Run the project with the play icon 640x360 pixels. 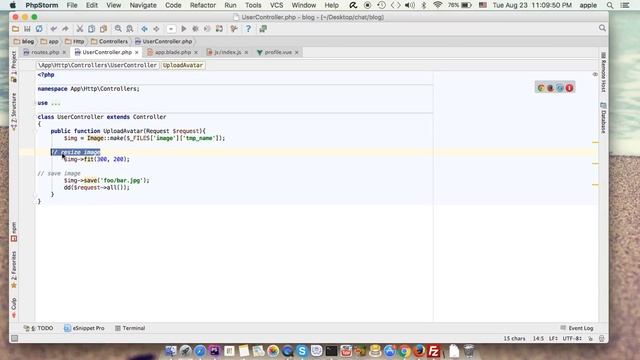pyautogui.click(x=184, y=29)
